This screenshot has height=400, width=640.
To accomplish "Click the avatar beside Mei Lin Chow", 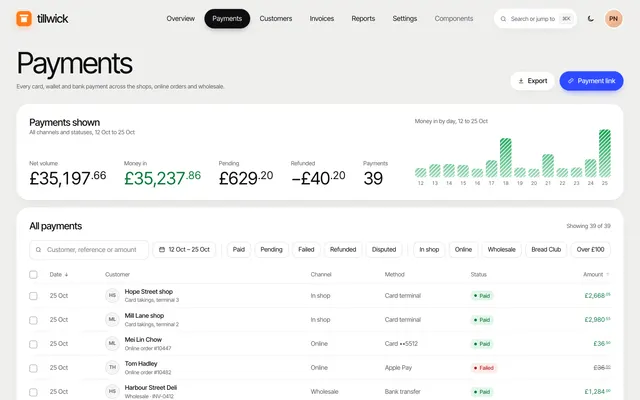I will click(112, 343).
